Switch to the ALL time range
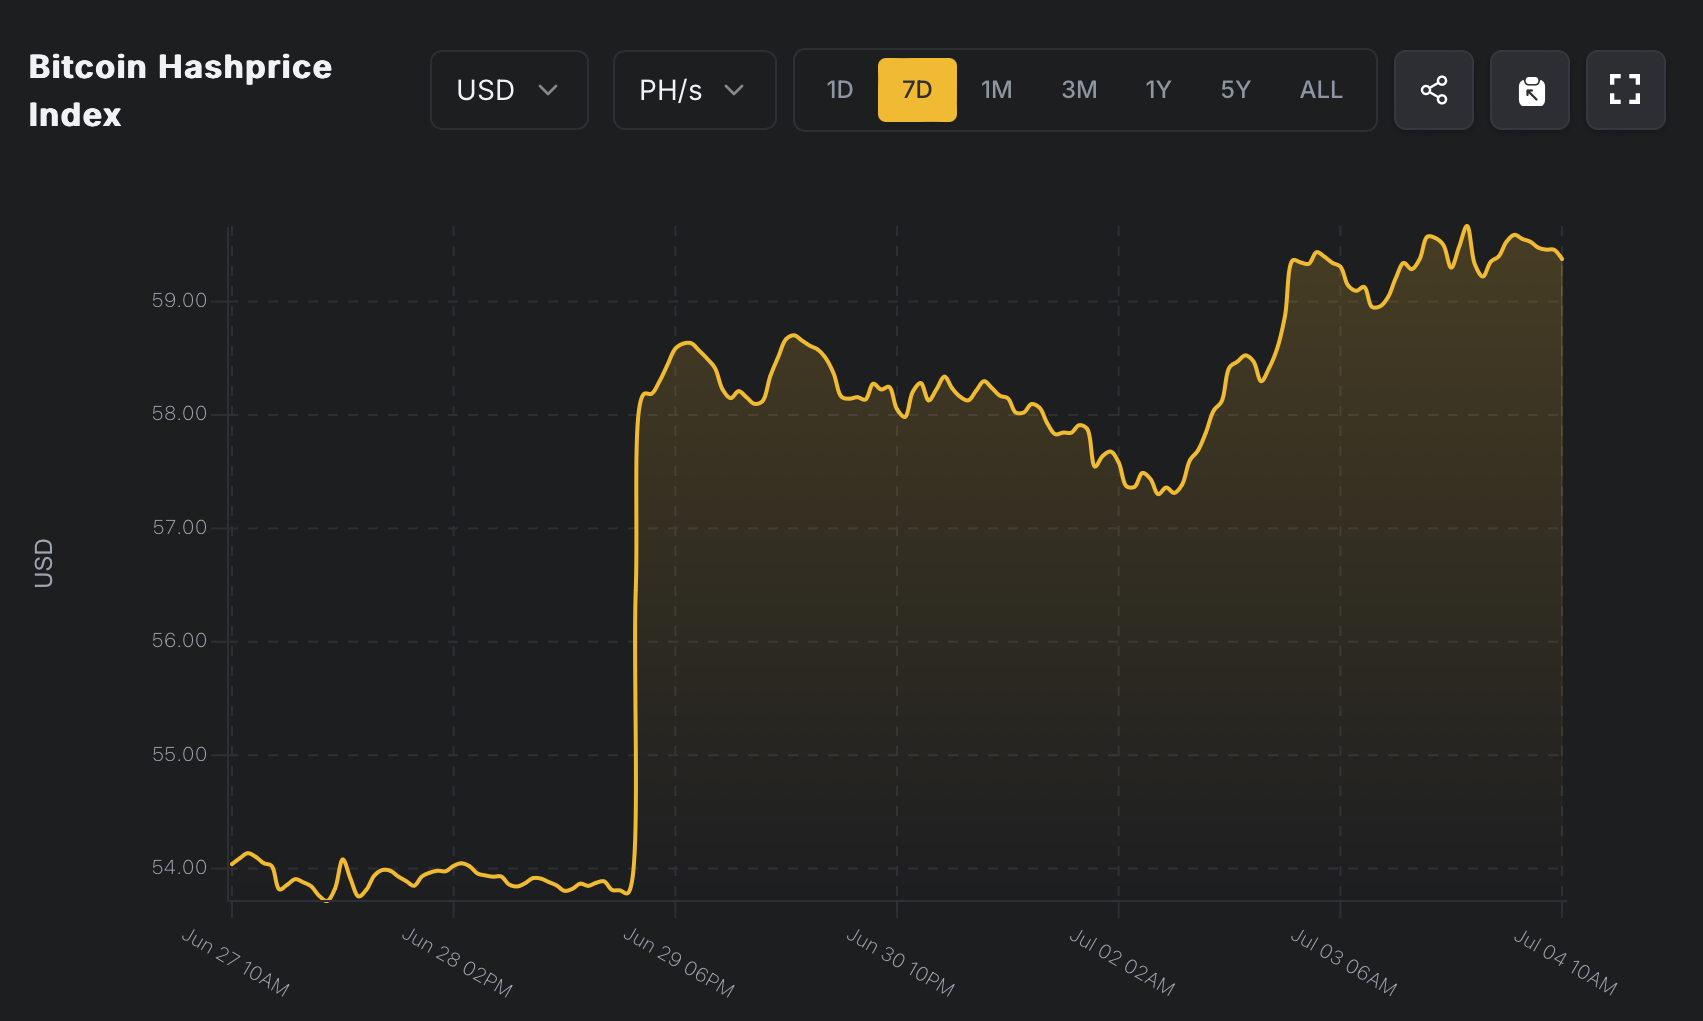Viewport: 1703px width, 1021px height. pos(1321,90)
